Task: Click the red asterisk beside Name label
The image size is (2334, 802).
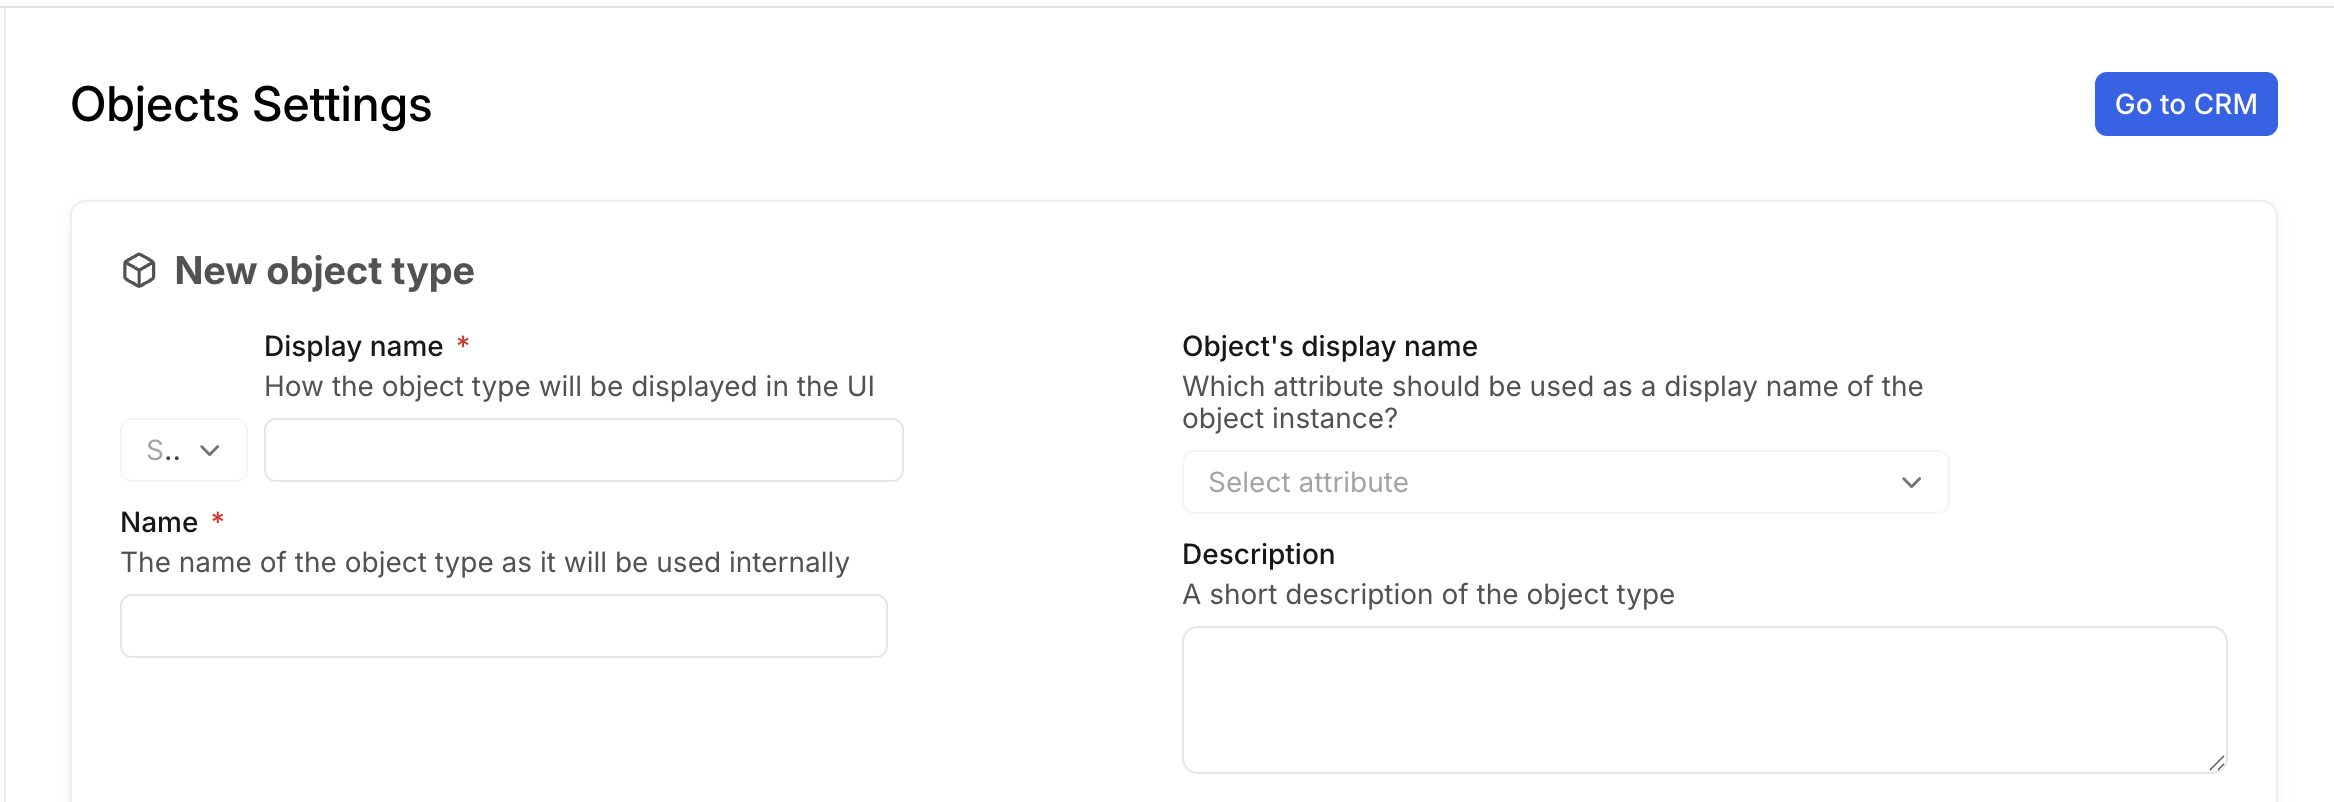Action: tap(218, 520)
